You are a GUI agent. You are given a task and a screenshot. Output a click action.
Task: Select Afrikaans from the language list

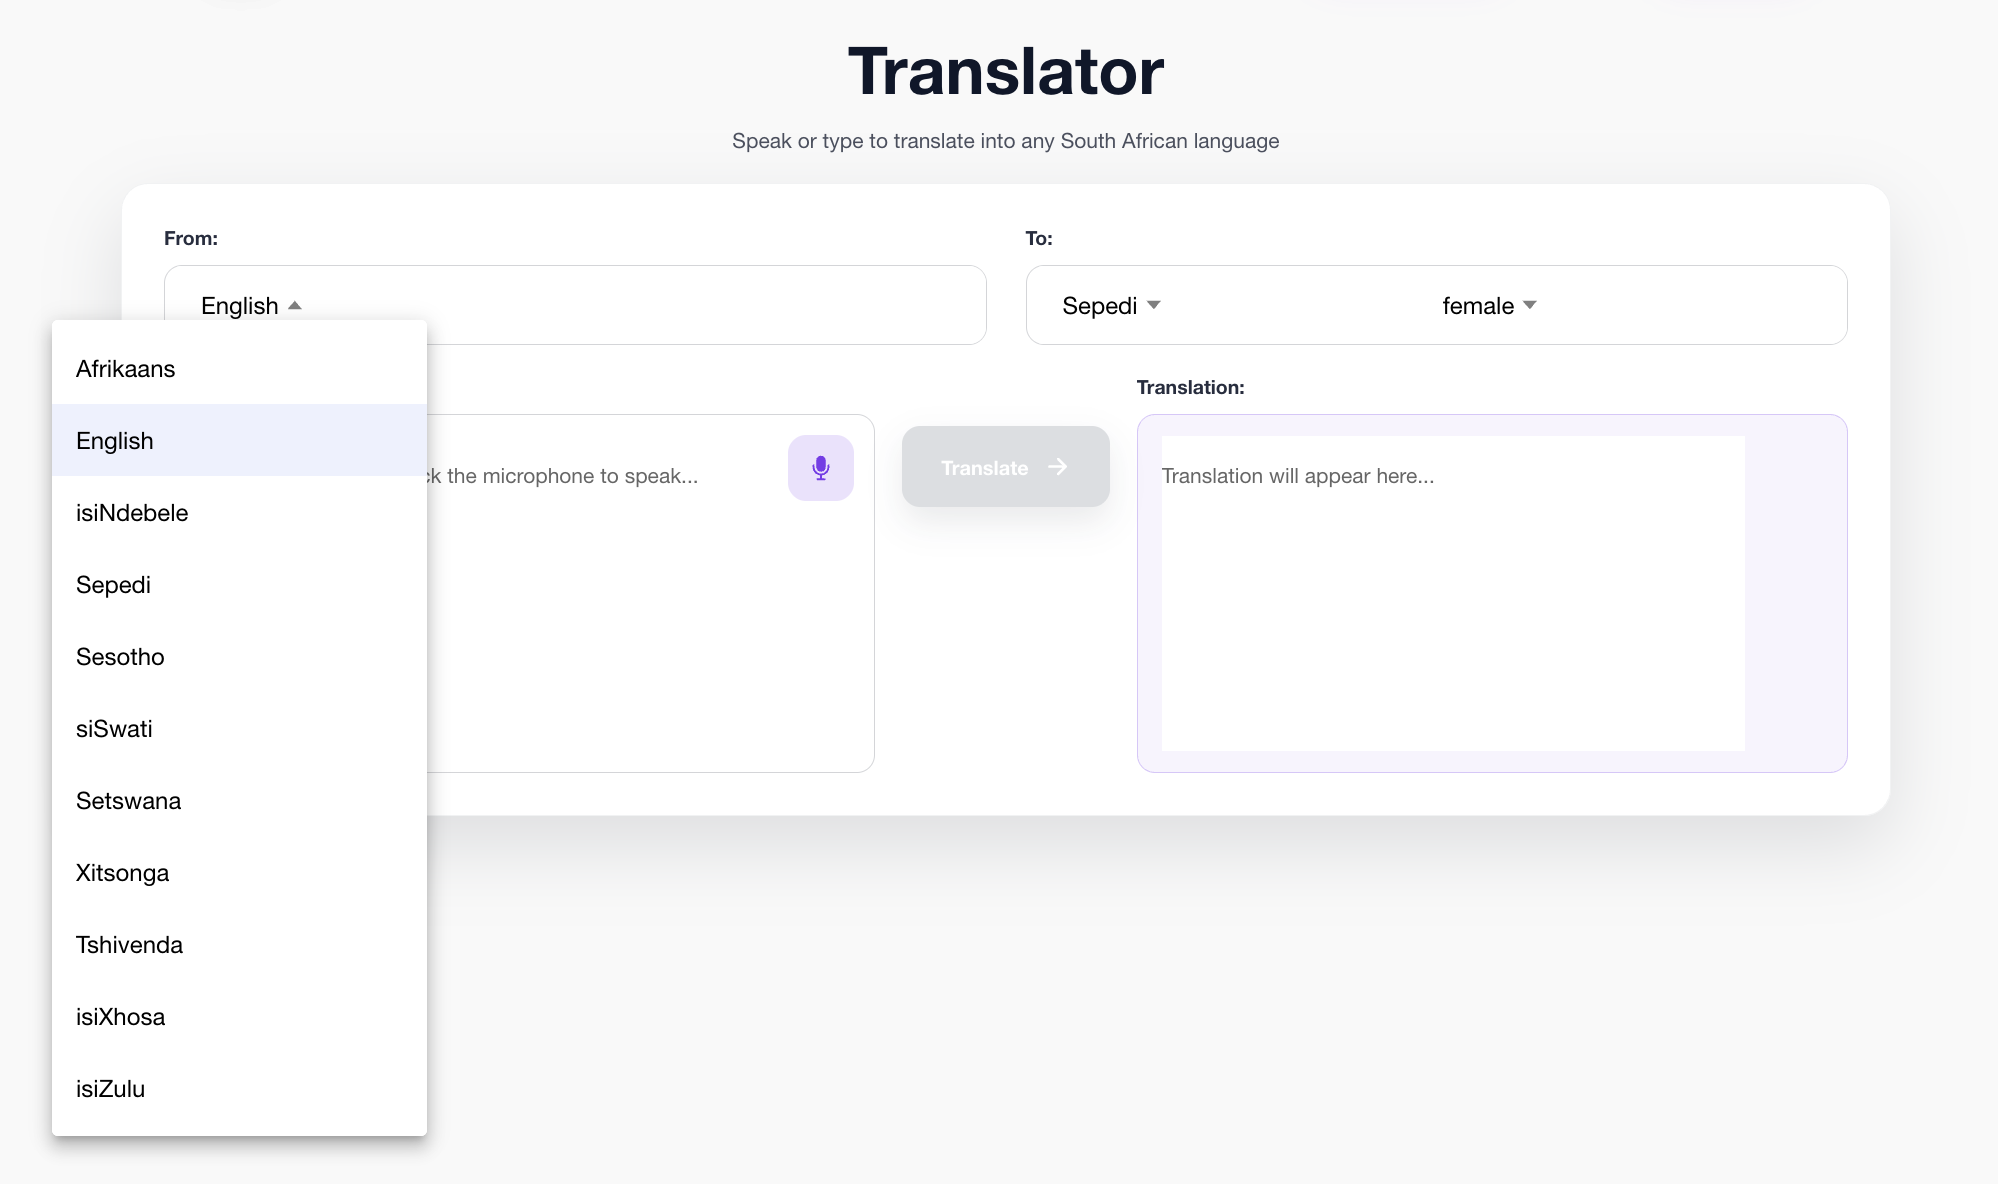239,368
